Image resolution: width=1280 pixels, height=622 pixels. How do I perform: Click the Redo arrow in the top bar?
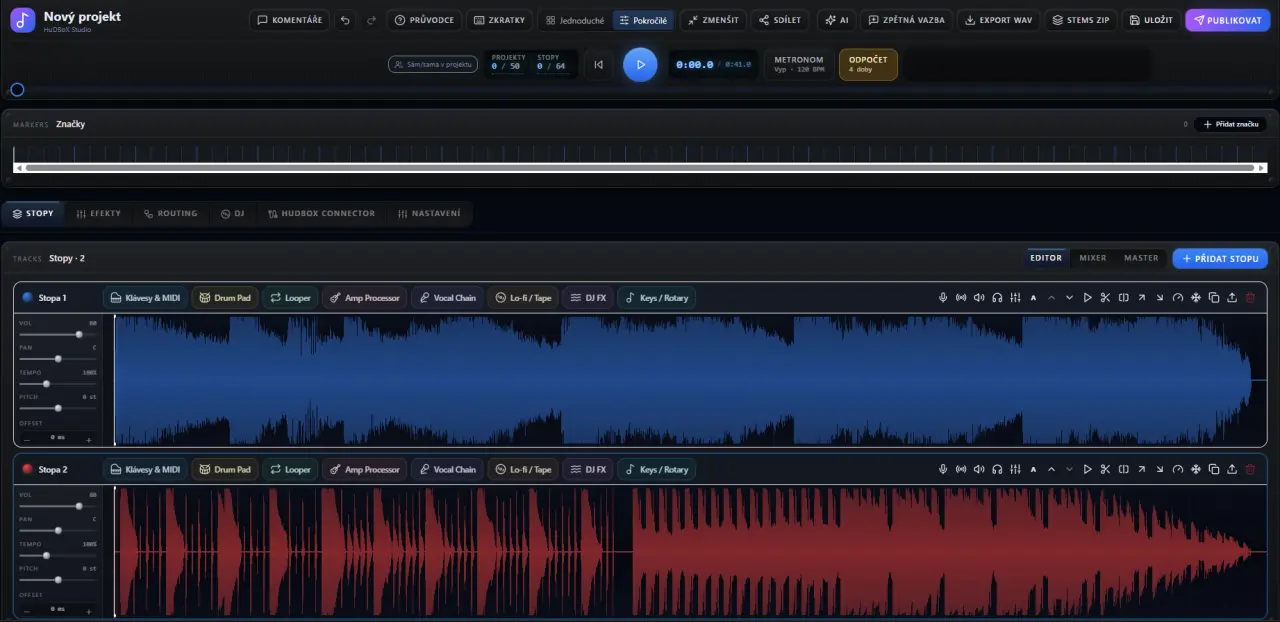[x=371, y=20]
